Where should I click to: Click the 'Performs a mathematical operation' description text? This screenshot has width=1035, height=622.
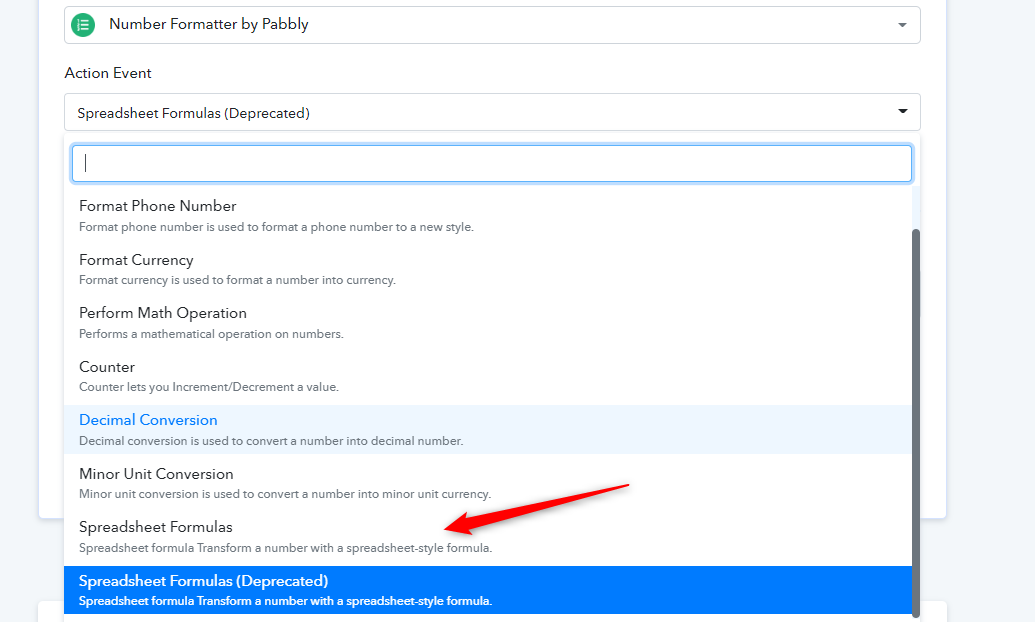(x=211, y=334)
